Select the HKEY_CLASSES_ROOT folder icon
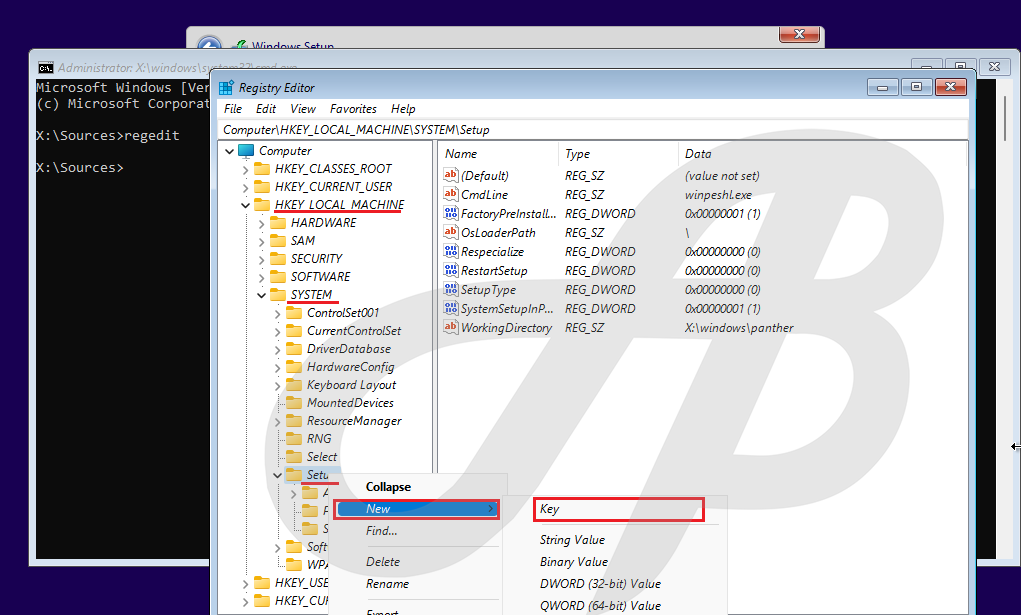This screenshot has width=1021, height=615. (262, 169)
